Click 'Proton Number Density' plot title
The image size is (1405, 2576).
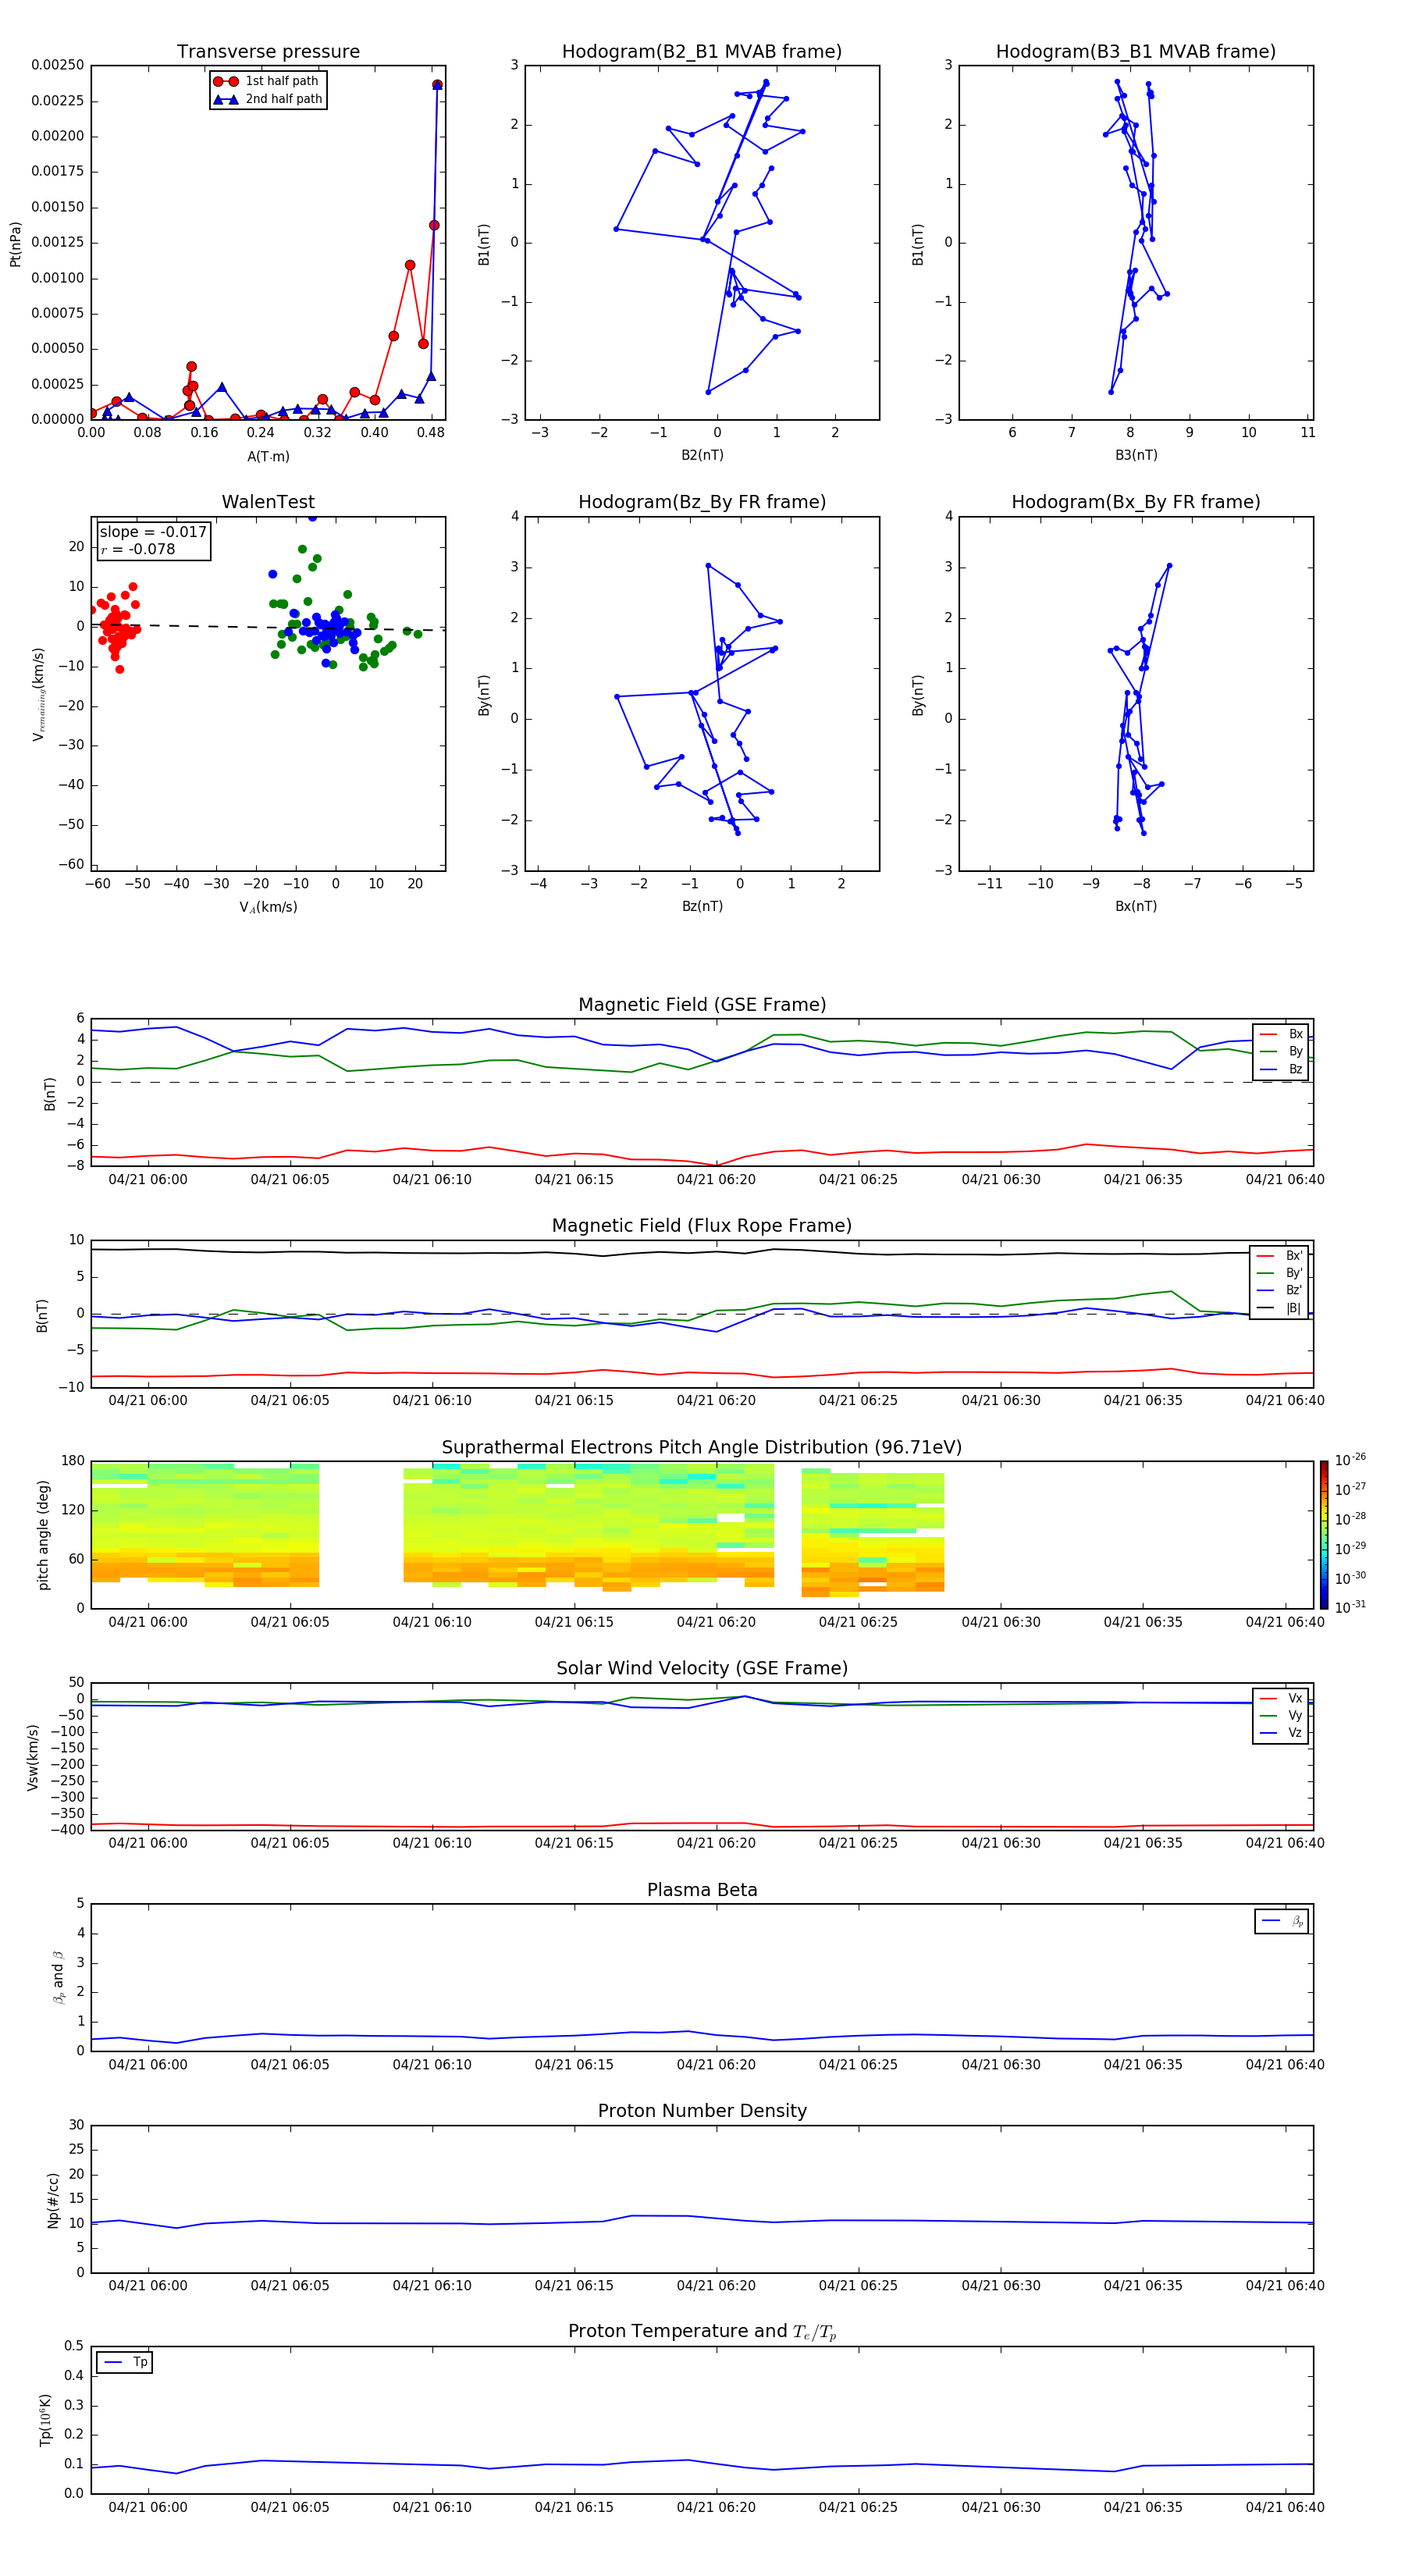pos(702,2111)
